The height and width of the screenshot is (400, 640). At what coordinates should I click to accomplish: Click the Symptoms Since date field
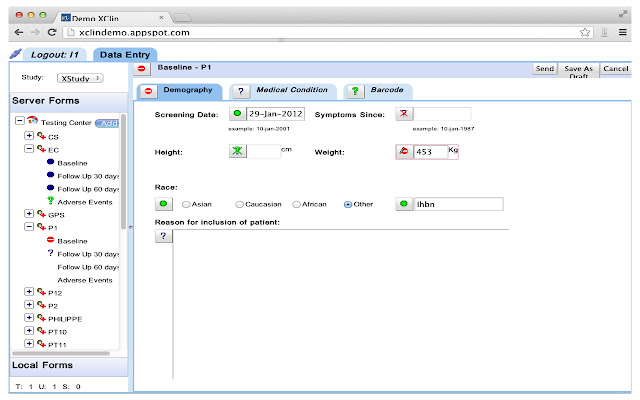(x=442, y=113)
